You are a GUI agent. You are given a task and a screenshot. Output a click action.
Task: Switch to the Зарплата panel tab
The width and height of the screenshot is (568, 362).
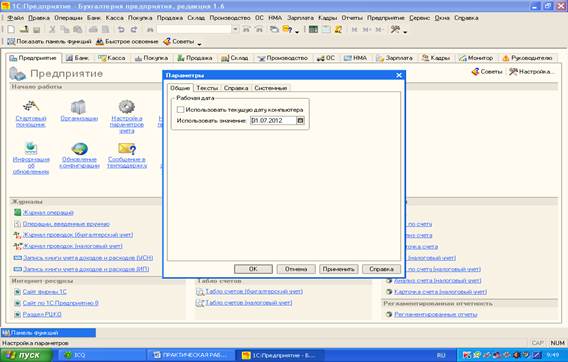click(394, 58)
